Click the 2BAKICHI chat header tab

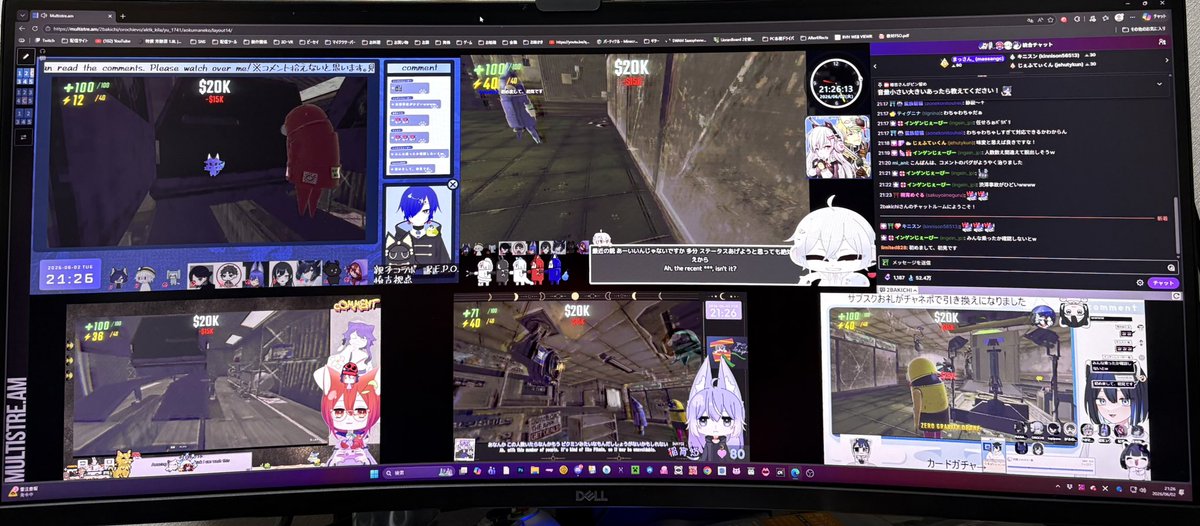(897, 289)
